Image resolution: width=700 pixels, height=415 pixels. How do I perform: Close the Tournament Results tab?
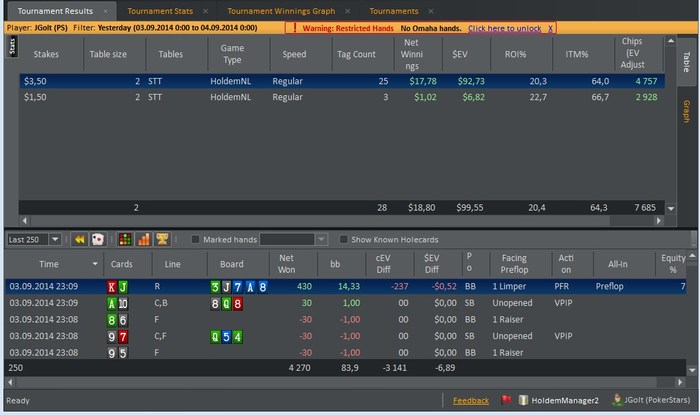tap(105, 11)
